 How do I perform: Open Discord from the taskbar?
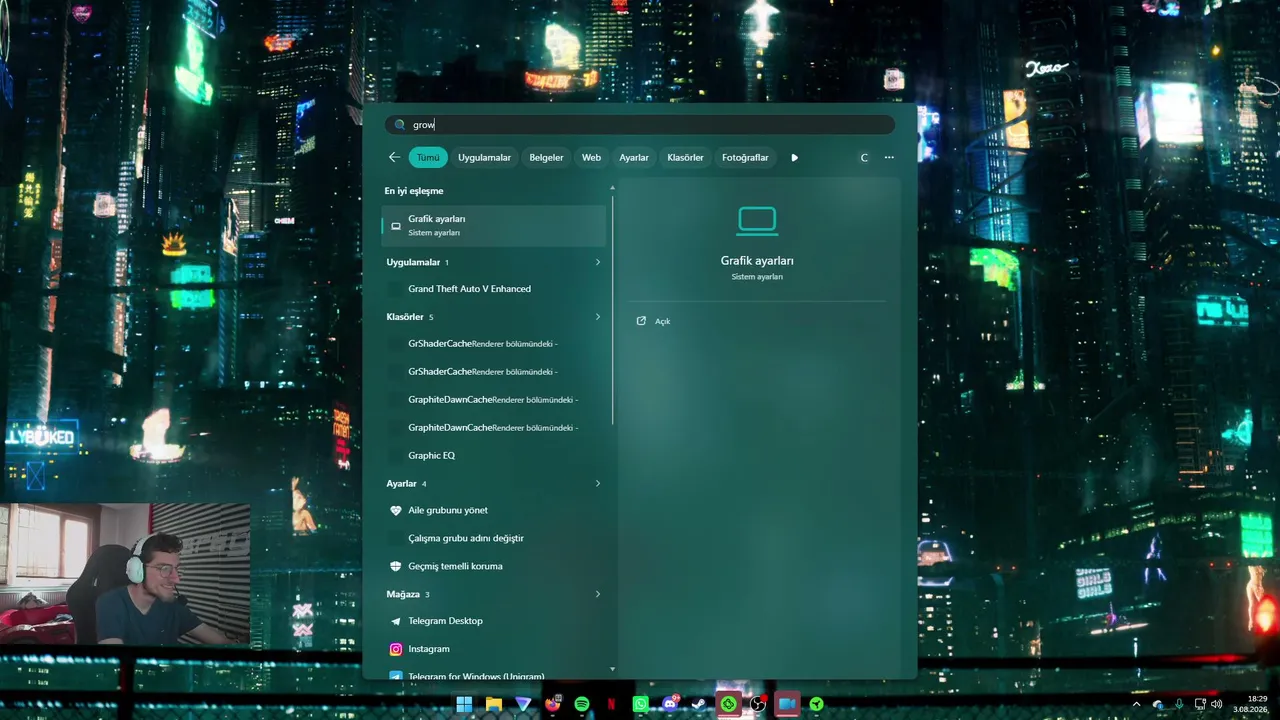(670, 704)
